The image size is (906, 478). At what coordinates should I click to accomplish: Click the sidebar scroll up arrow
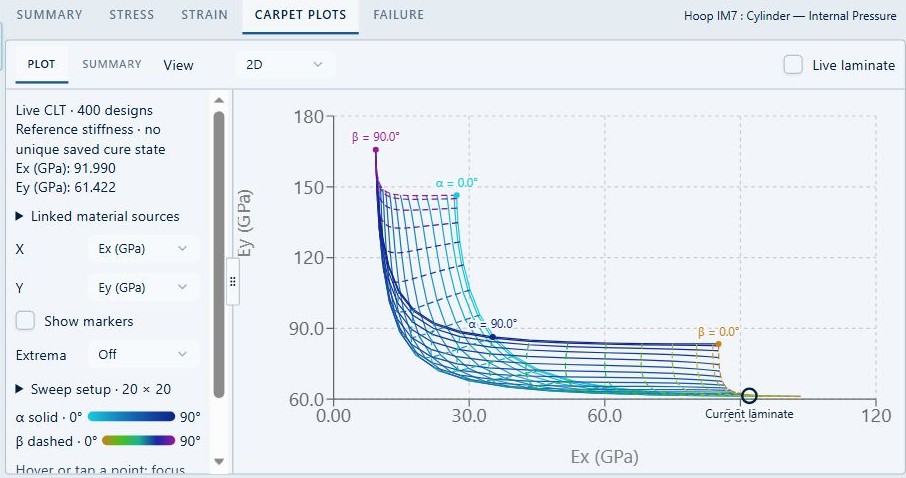[219, 100]
